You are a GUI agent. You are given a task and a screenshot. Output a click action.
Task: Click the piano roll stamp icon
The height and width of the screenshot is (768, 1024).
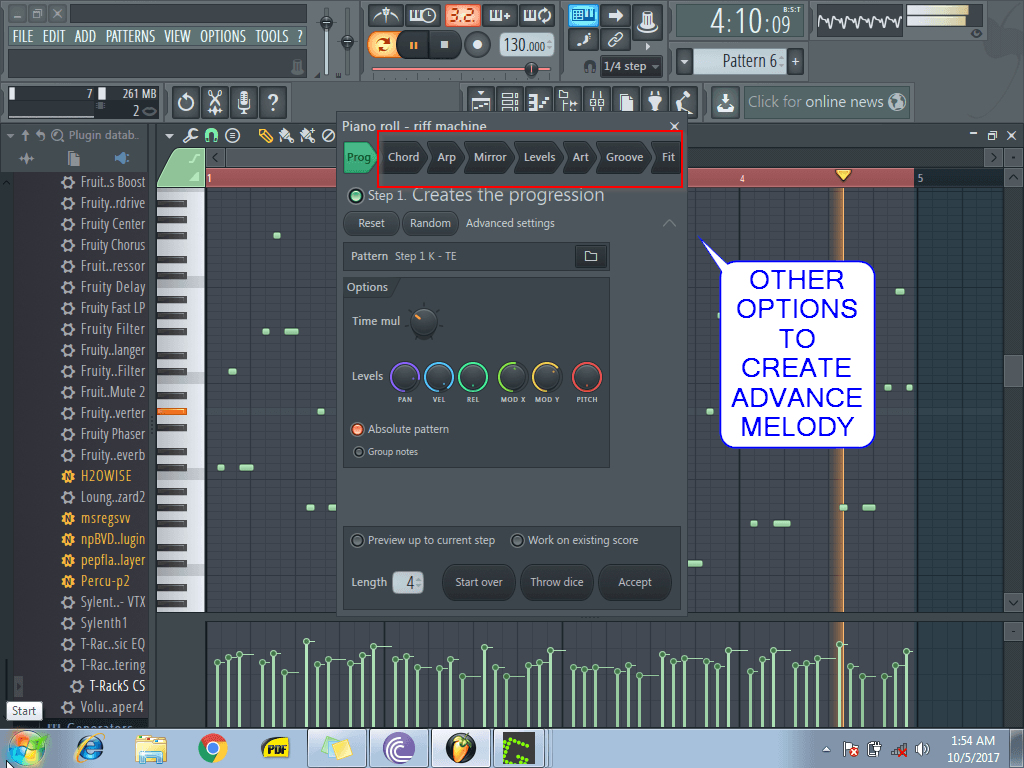coord(232,136)
